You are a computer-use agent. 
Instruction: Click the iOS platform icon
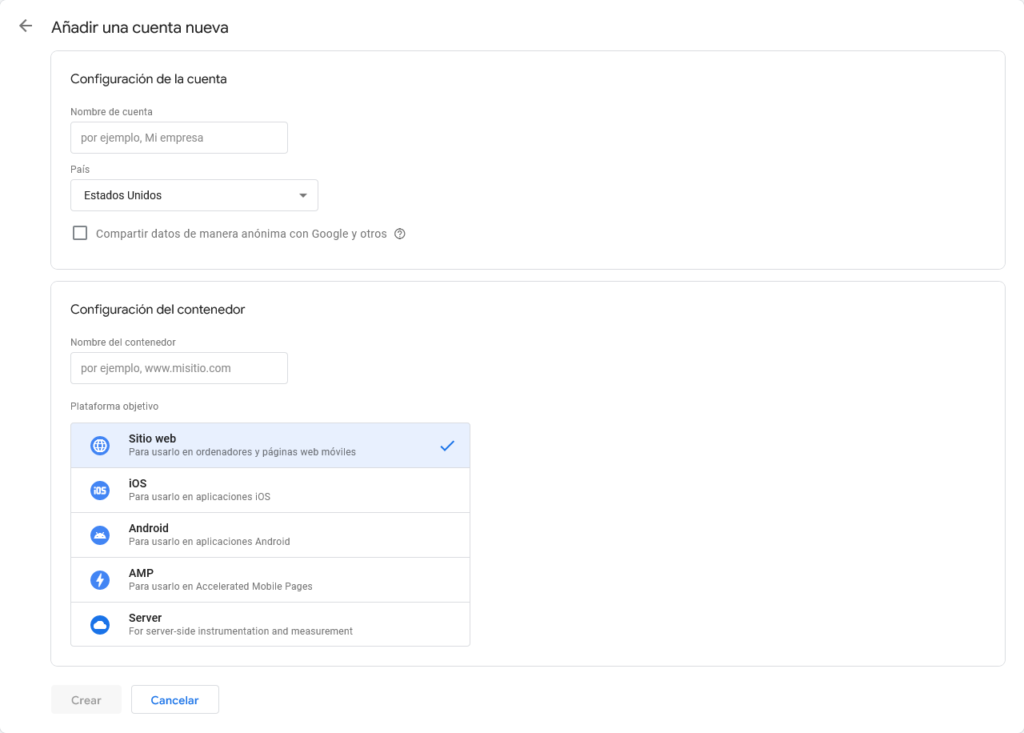[x=99, y=490]
